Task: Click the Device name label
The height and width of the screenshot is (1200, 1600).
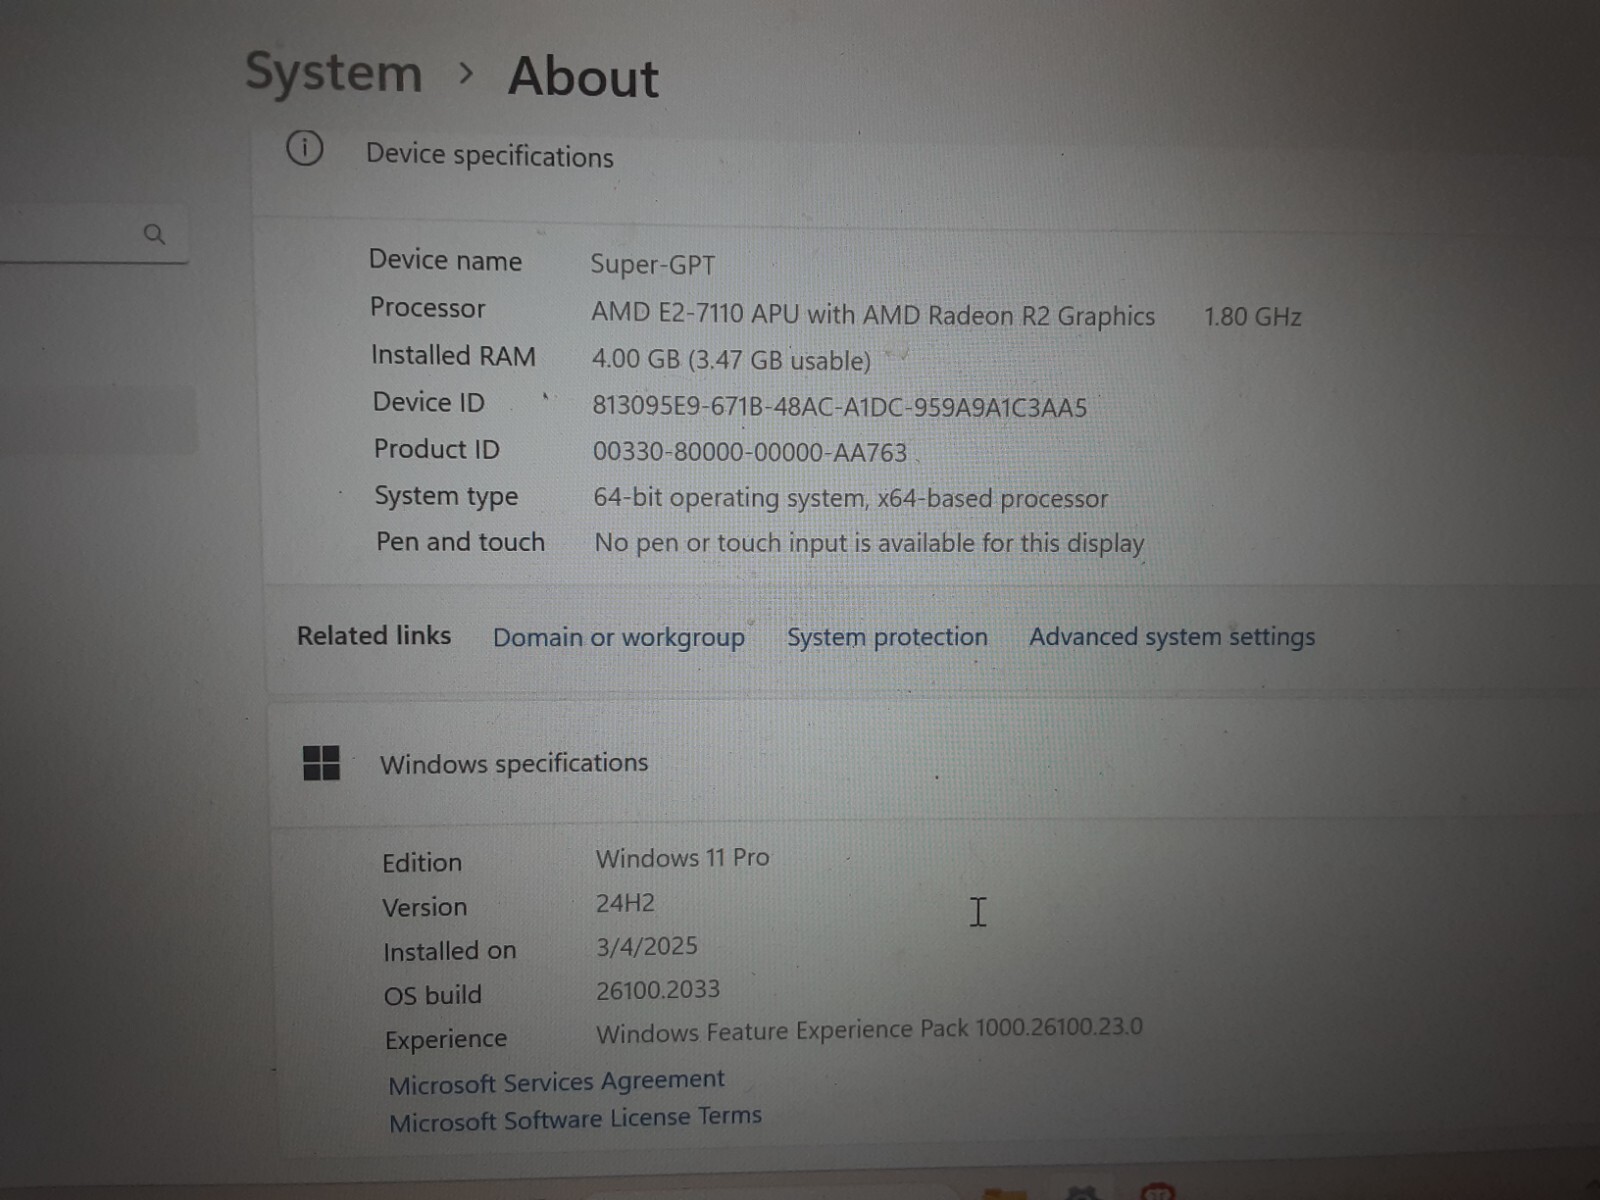Action: pos(445,260)
